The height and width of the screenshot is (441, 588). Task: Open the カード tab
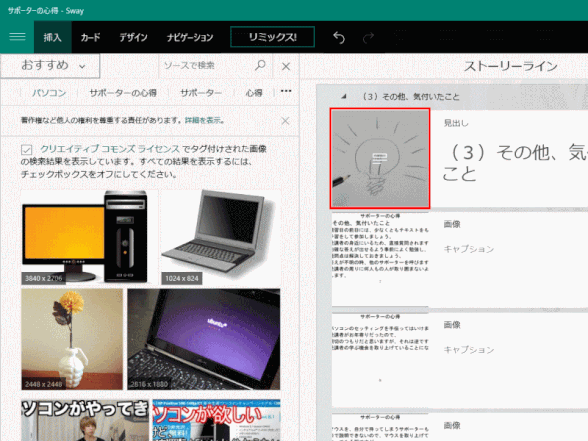pos(90,37)
